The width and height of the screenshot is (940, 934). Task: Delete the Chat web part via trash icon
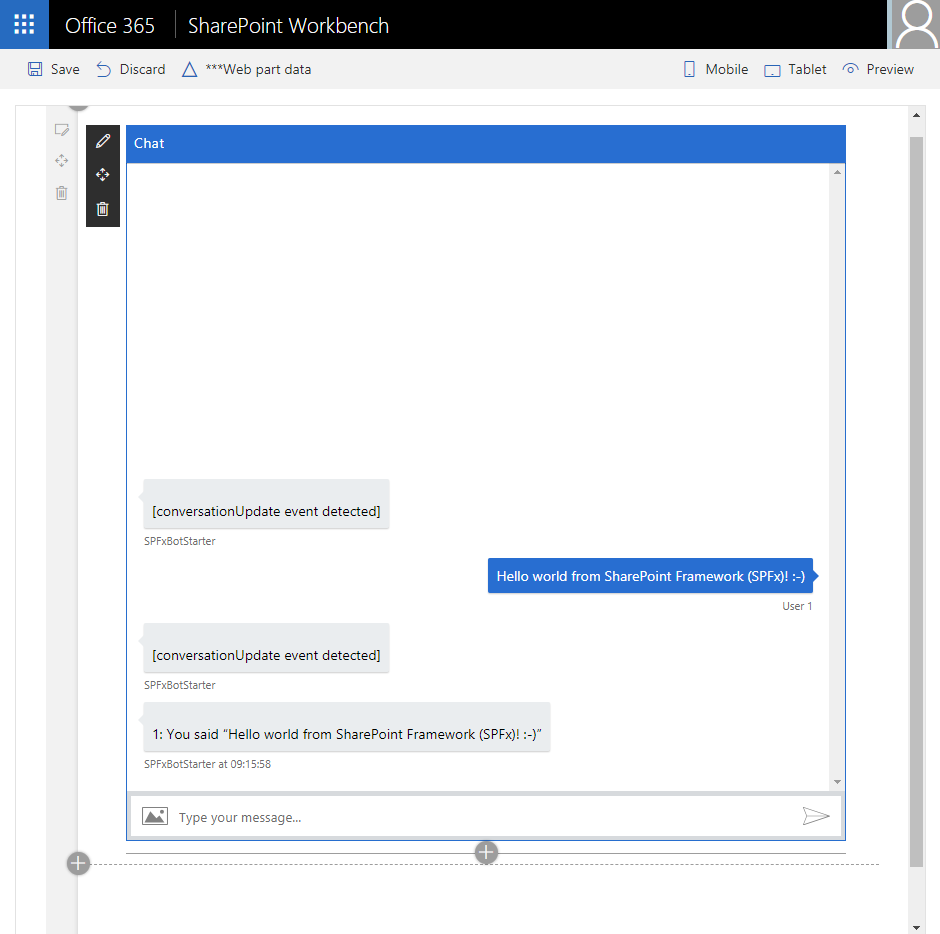[102, 209]
